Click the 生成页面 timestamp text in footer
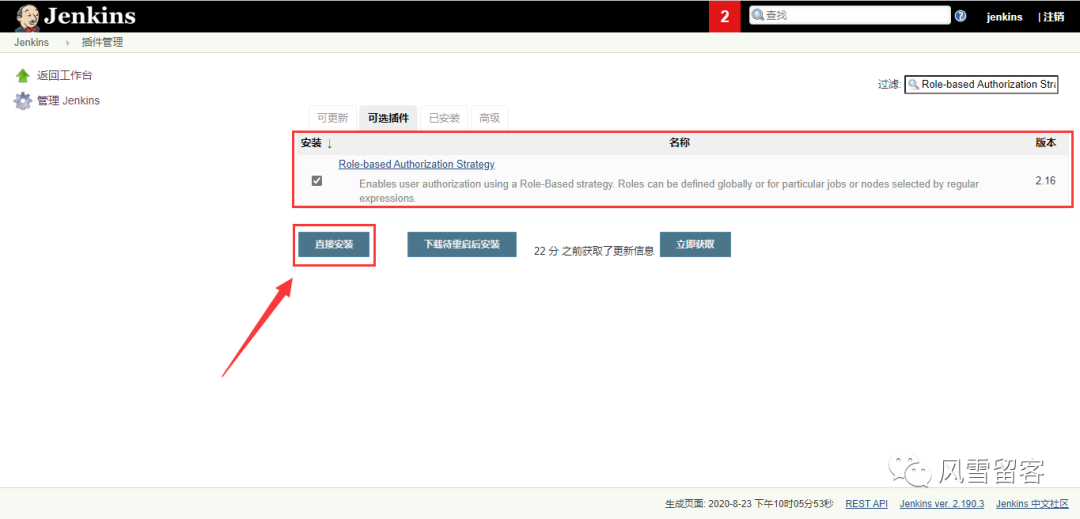Image resolution: width=1080 pixels, height=519 pixels. point(749,504)
